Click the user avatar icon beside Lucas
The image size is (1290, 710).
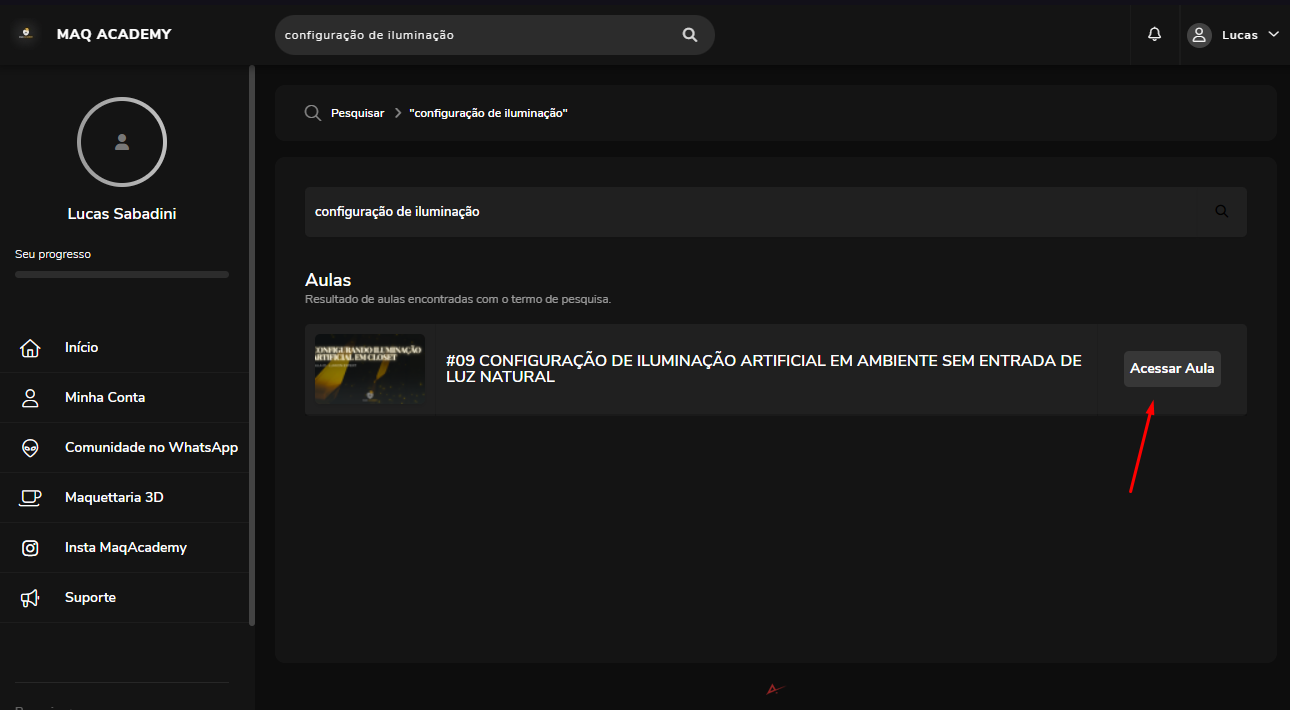point(1199,35)
